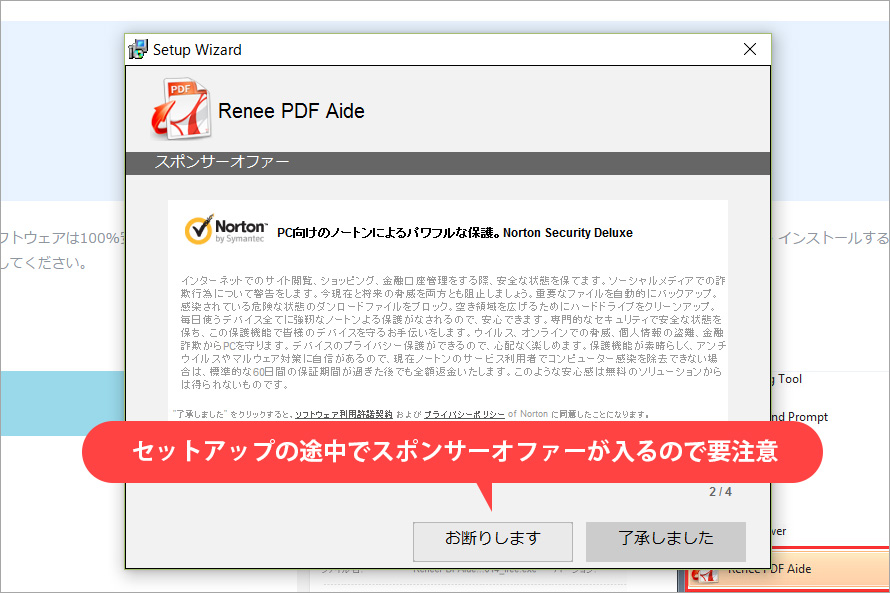Click the Setup Wizard title bar icon
This screenshot has height=593, width=890.
coord(138,50)
